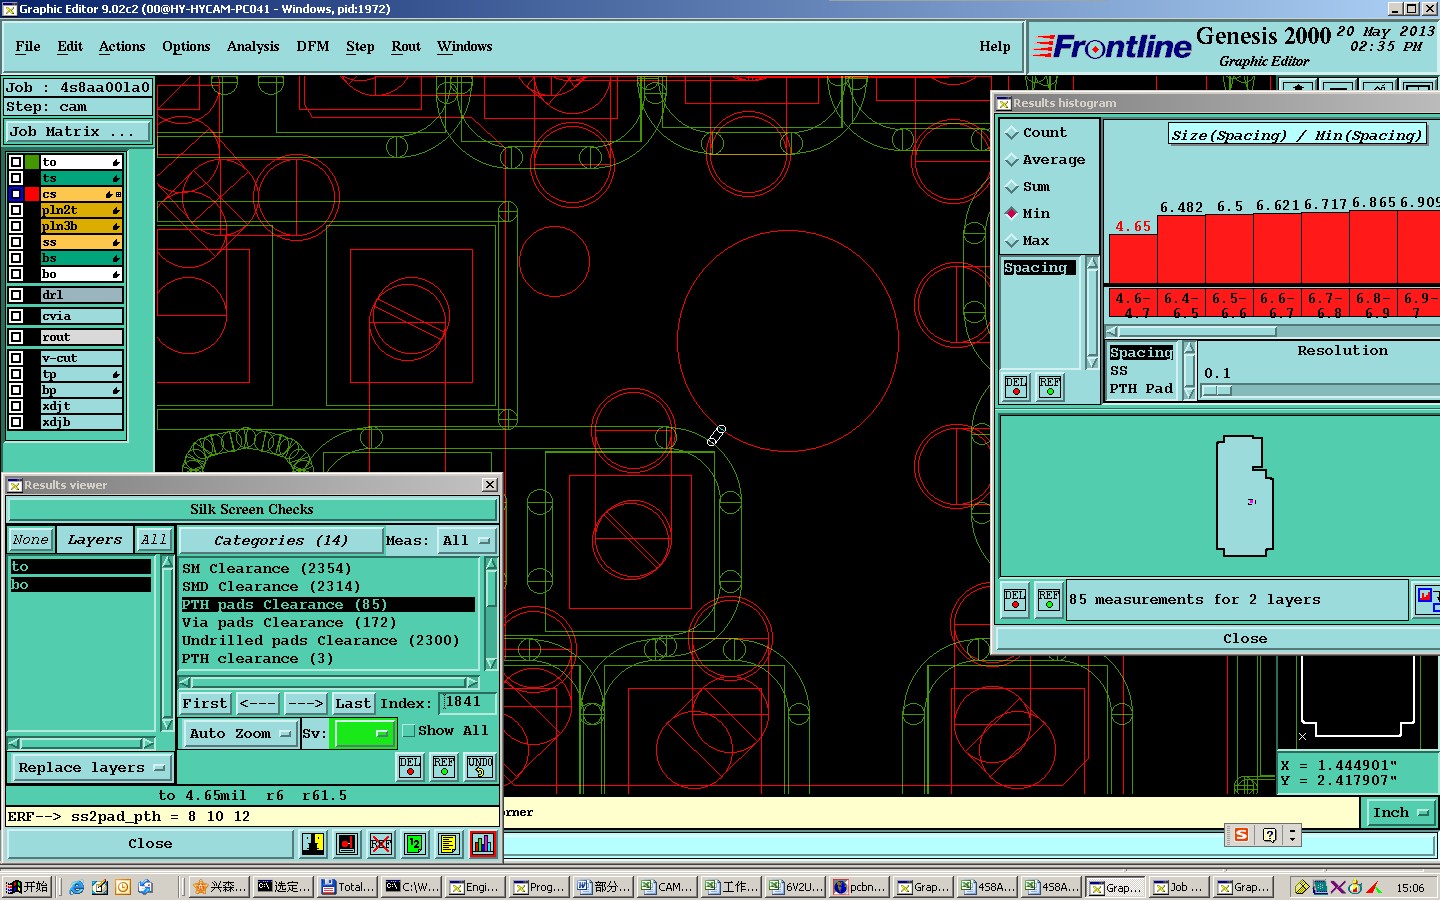Viewport: 1440px width, 900px height.
Task: Open the DFM menu
Action: click(312, 47)
